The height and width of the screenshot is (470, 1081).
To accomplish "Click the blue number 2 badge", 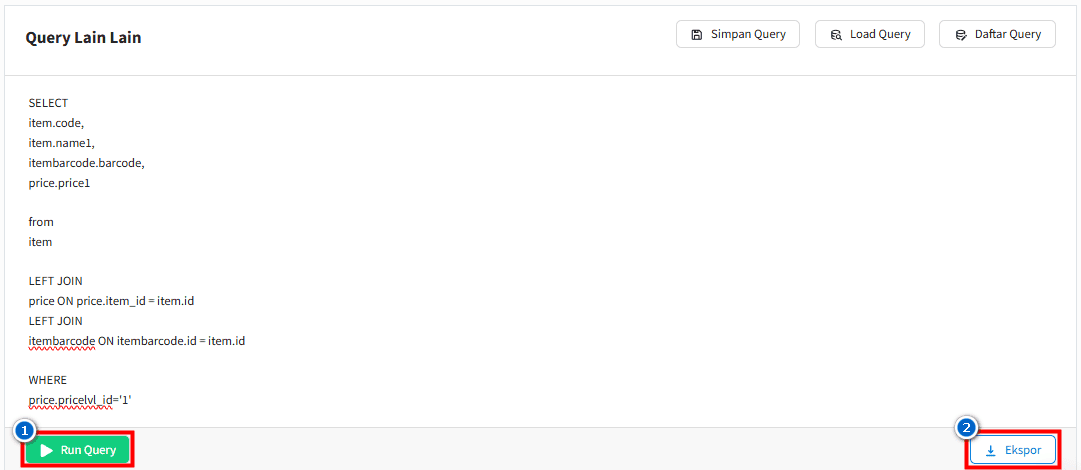I will click(x=966, y=428).
